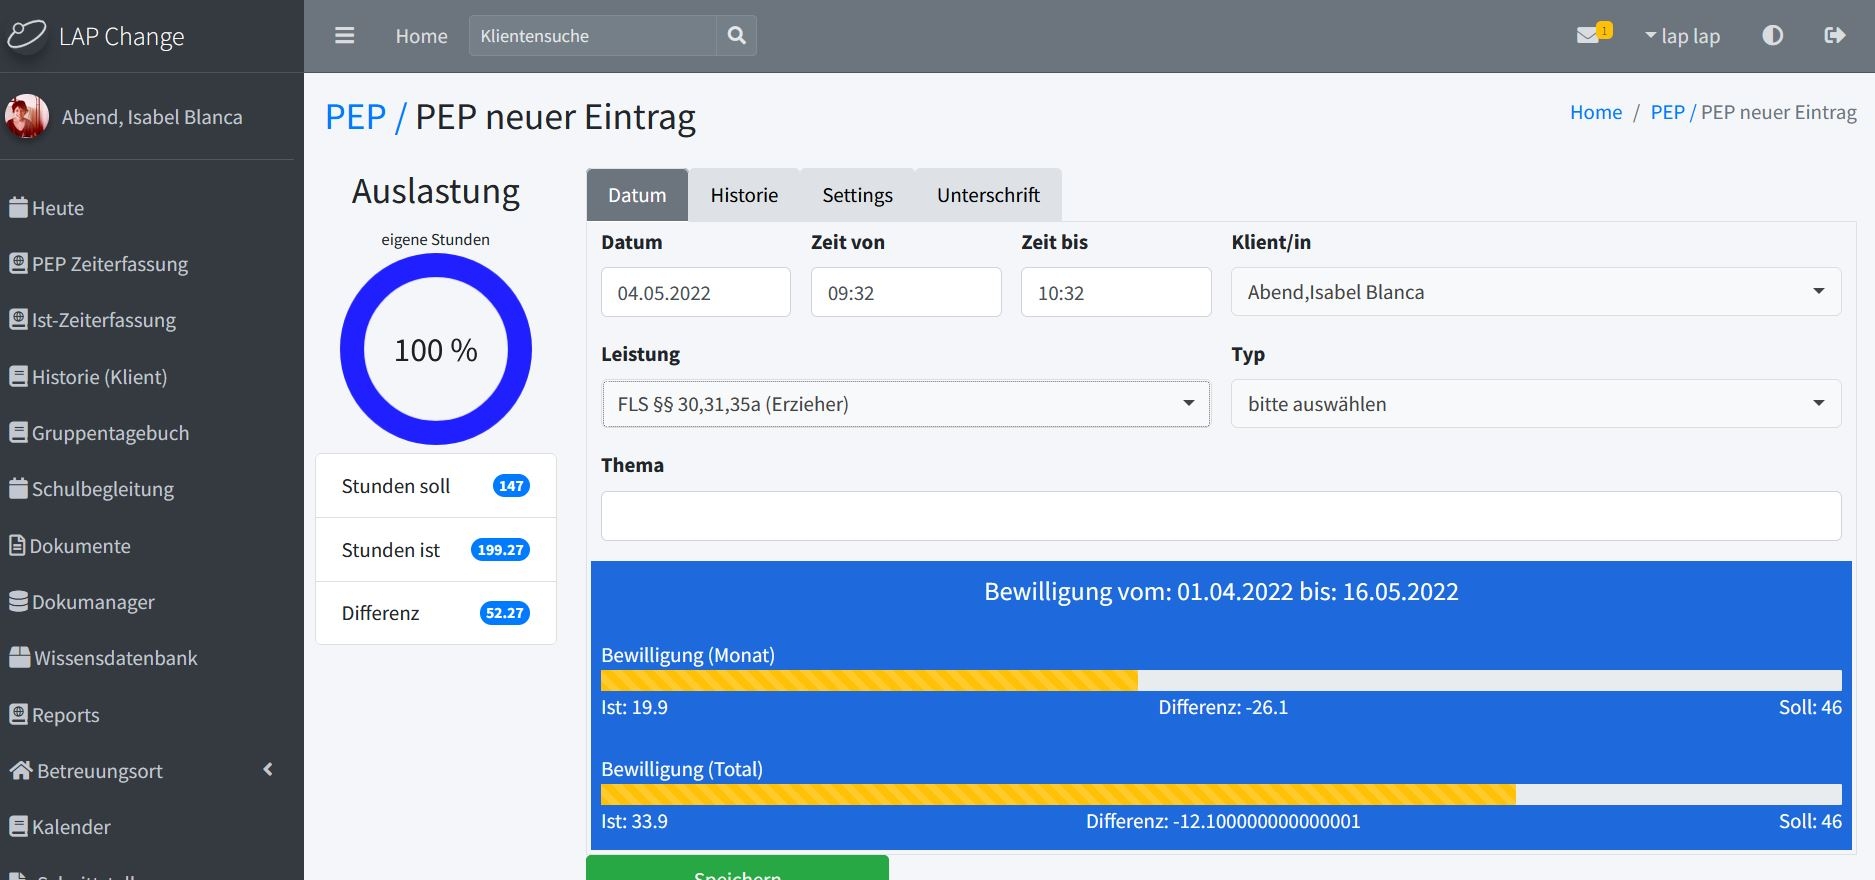This screenshot has height=880, width=1875.
Task: Click the Bewilligung (Total) progress bar
Action: pos(1221,794)
